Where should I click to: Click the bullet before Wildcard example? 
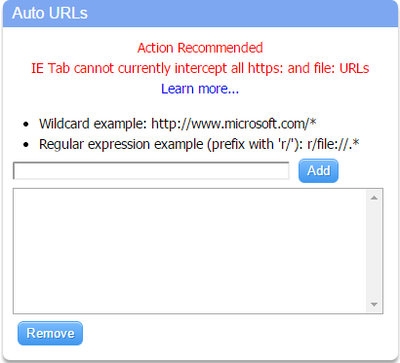point(26,125)
